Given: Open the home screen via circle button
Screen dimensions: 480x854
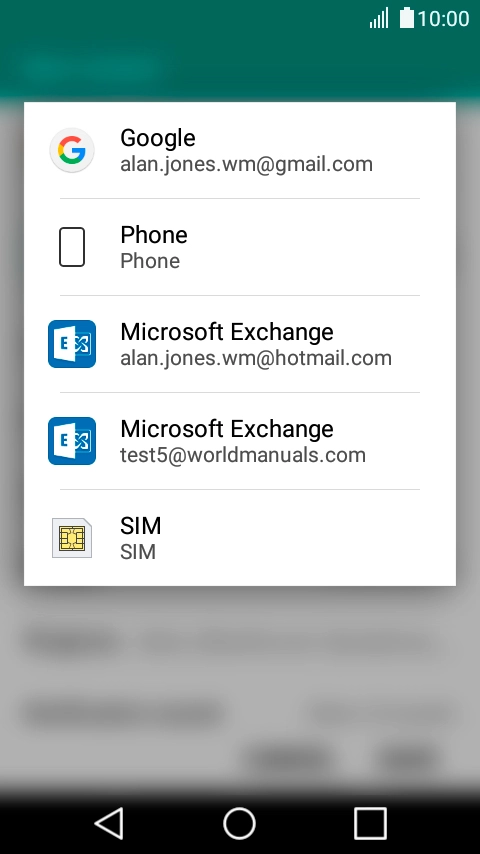Looking at the screenshot, I should [240, 823].
